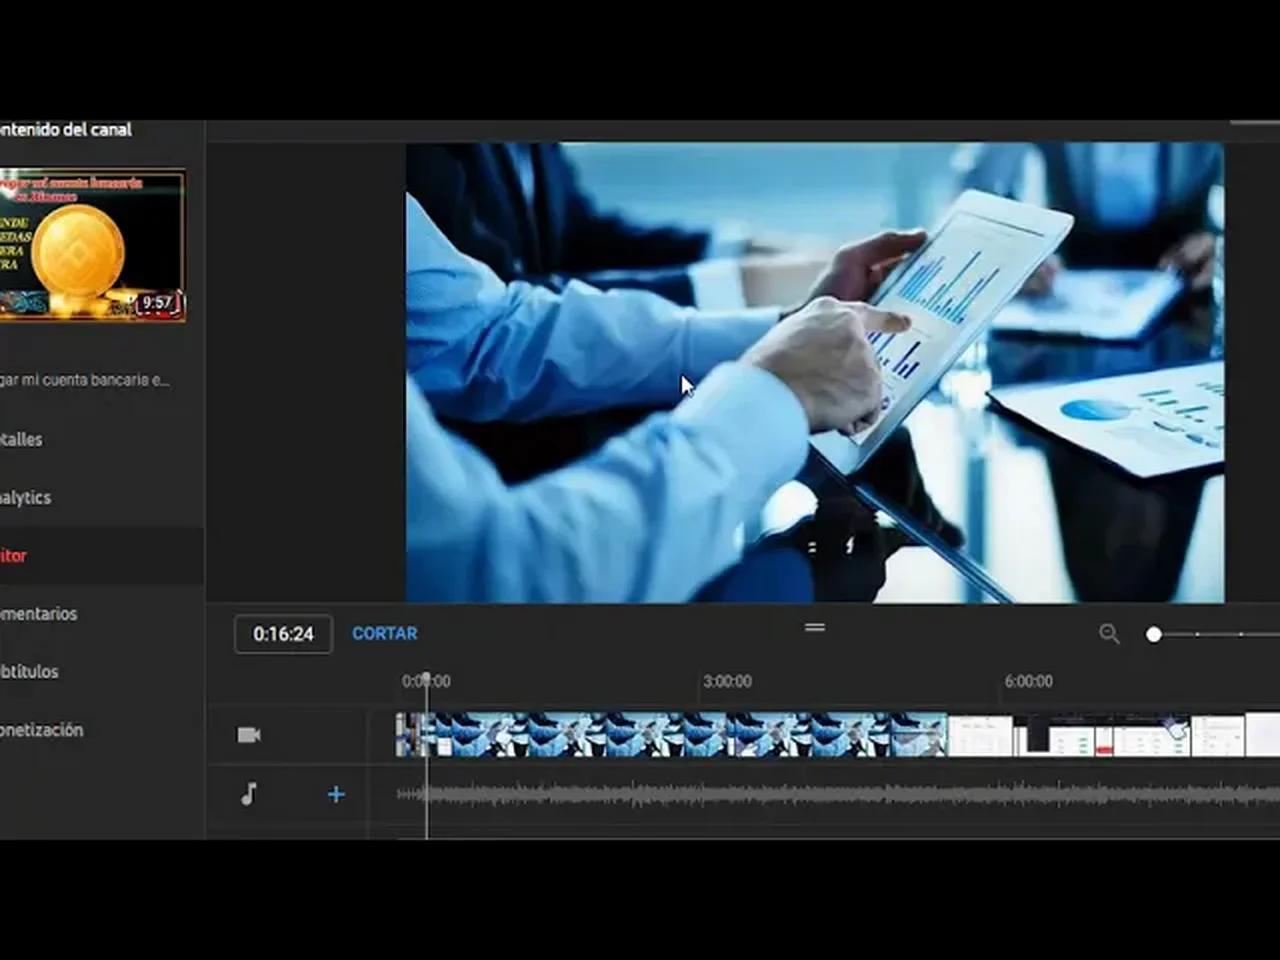Image resolution: width=1280 pixels, height=960 pixels.
Task: Click CORTAR to trim the video
Action: point(384,633)
